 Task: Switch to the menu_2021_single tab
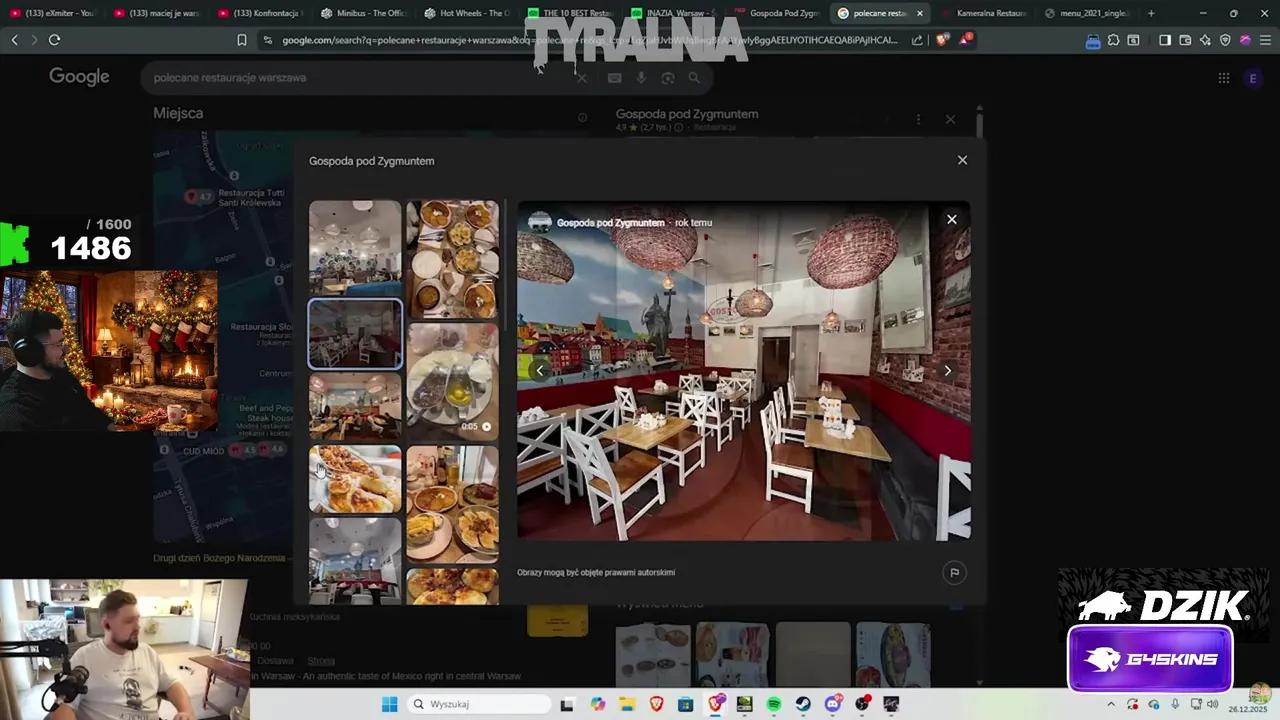coord(1088,13)
